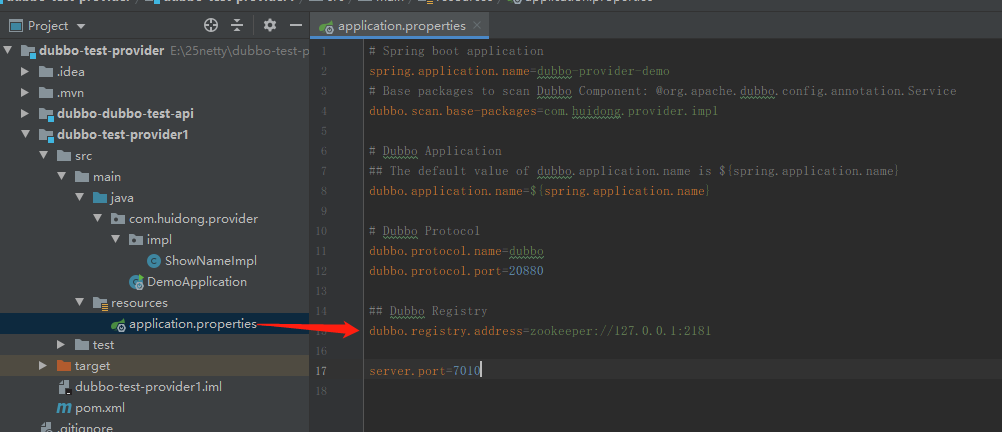Select the src folder label

pyautogui.click(x=83, y=156)
